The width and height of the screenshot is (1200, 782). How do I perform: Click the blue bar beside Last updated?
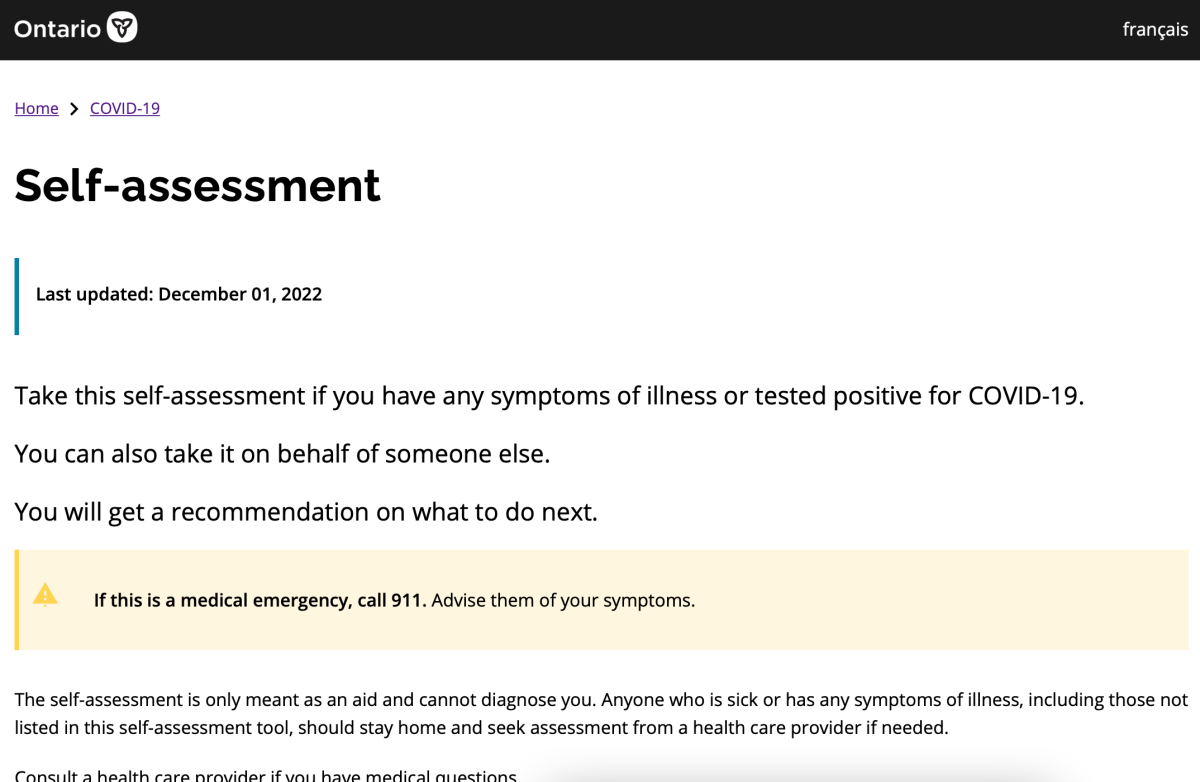[16, 296]
